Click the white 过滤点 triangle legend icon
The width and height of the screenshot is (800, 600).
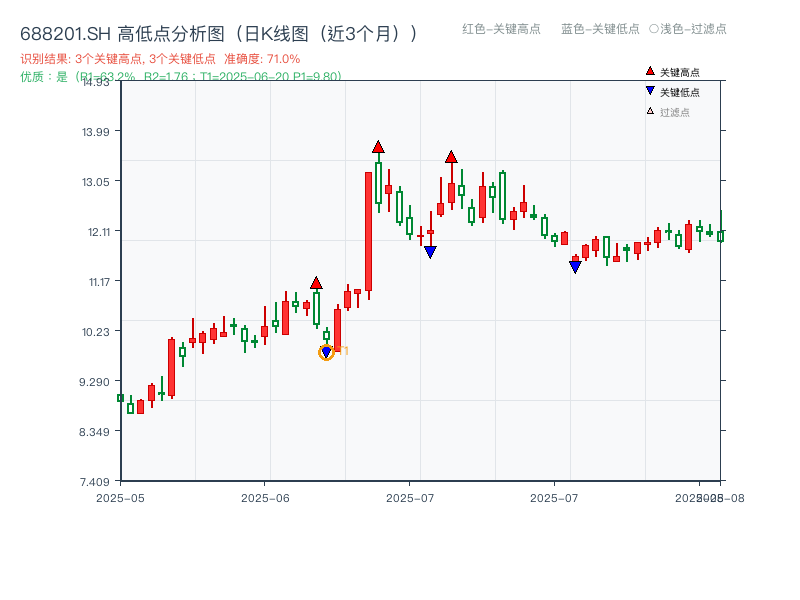click(649, 112)
